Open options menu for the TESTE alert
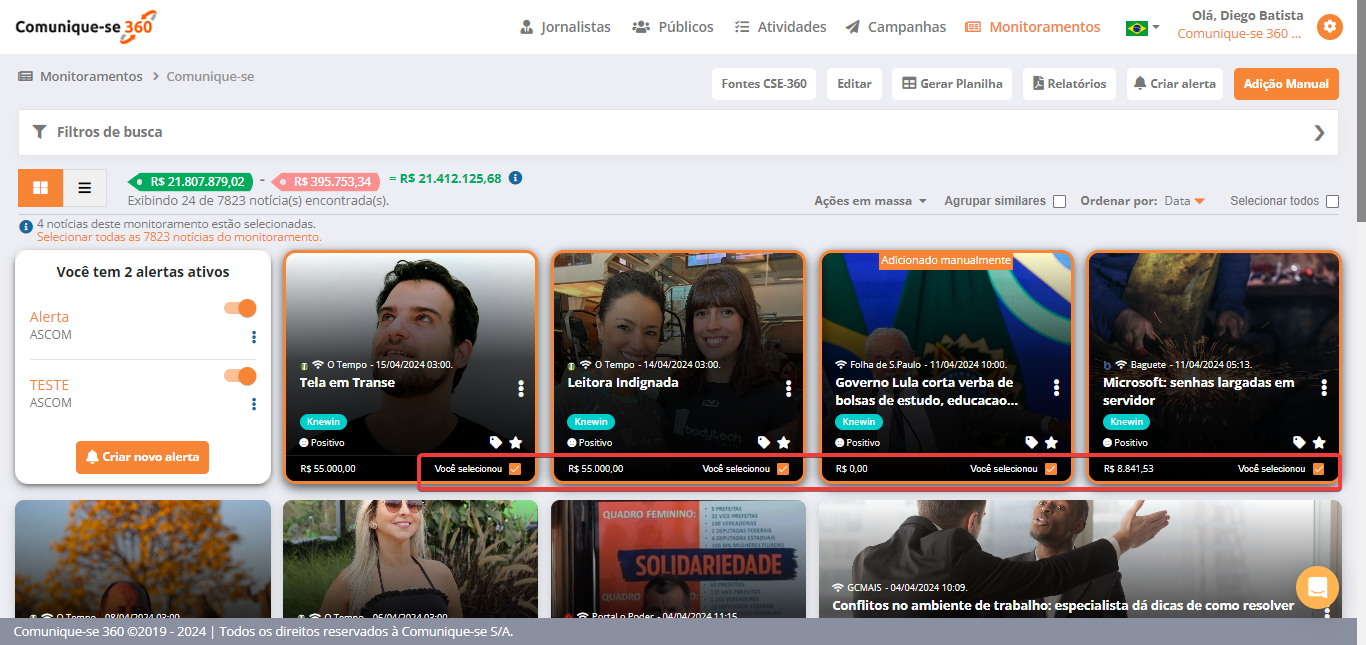 (x=254, y=404)
